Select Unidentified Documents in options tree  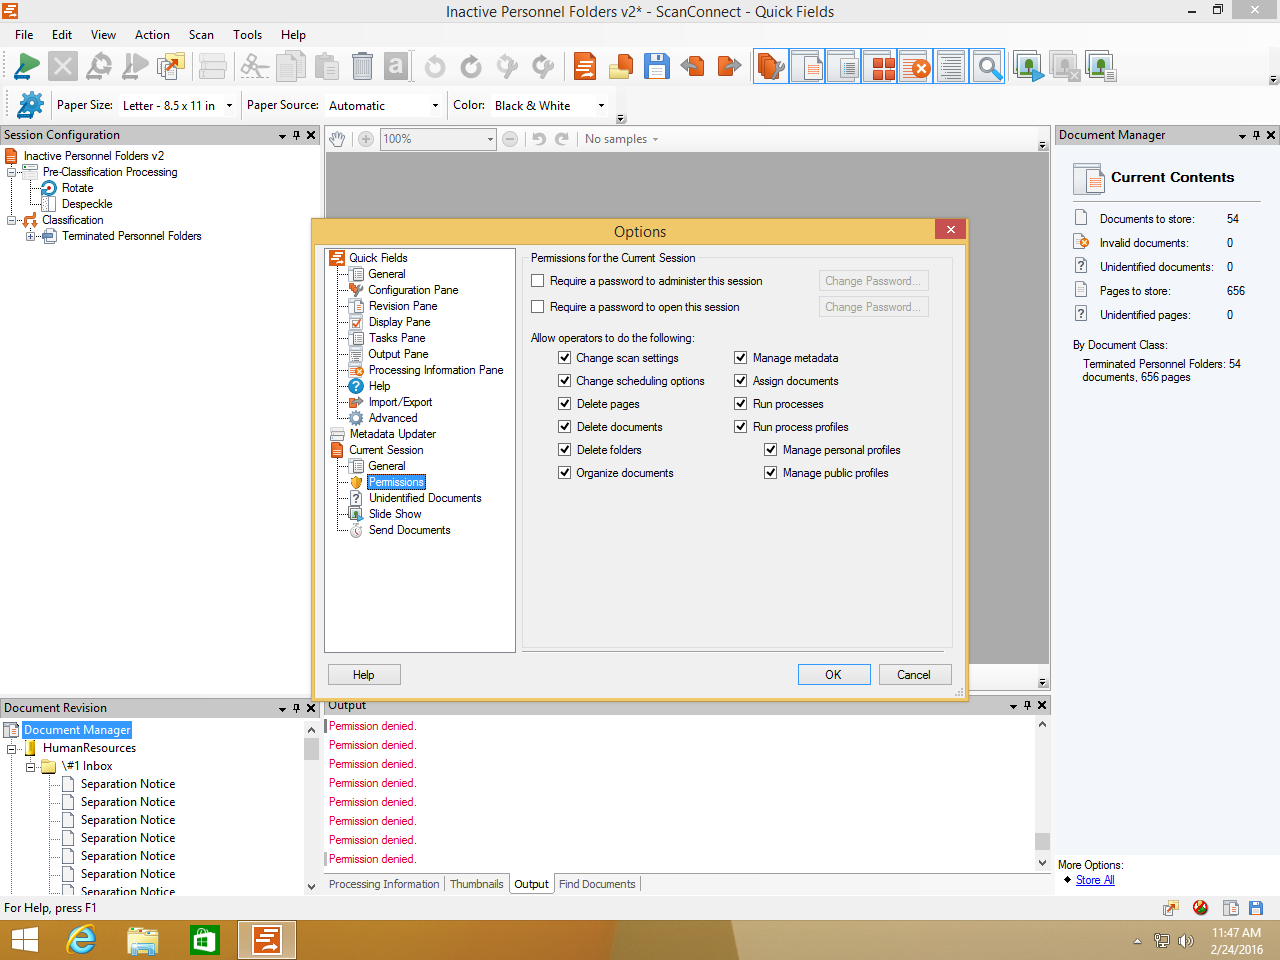click(425, 498)
